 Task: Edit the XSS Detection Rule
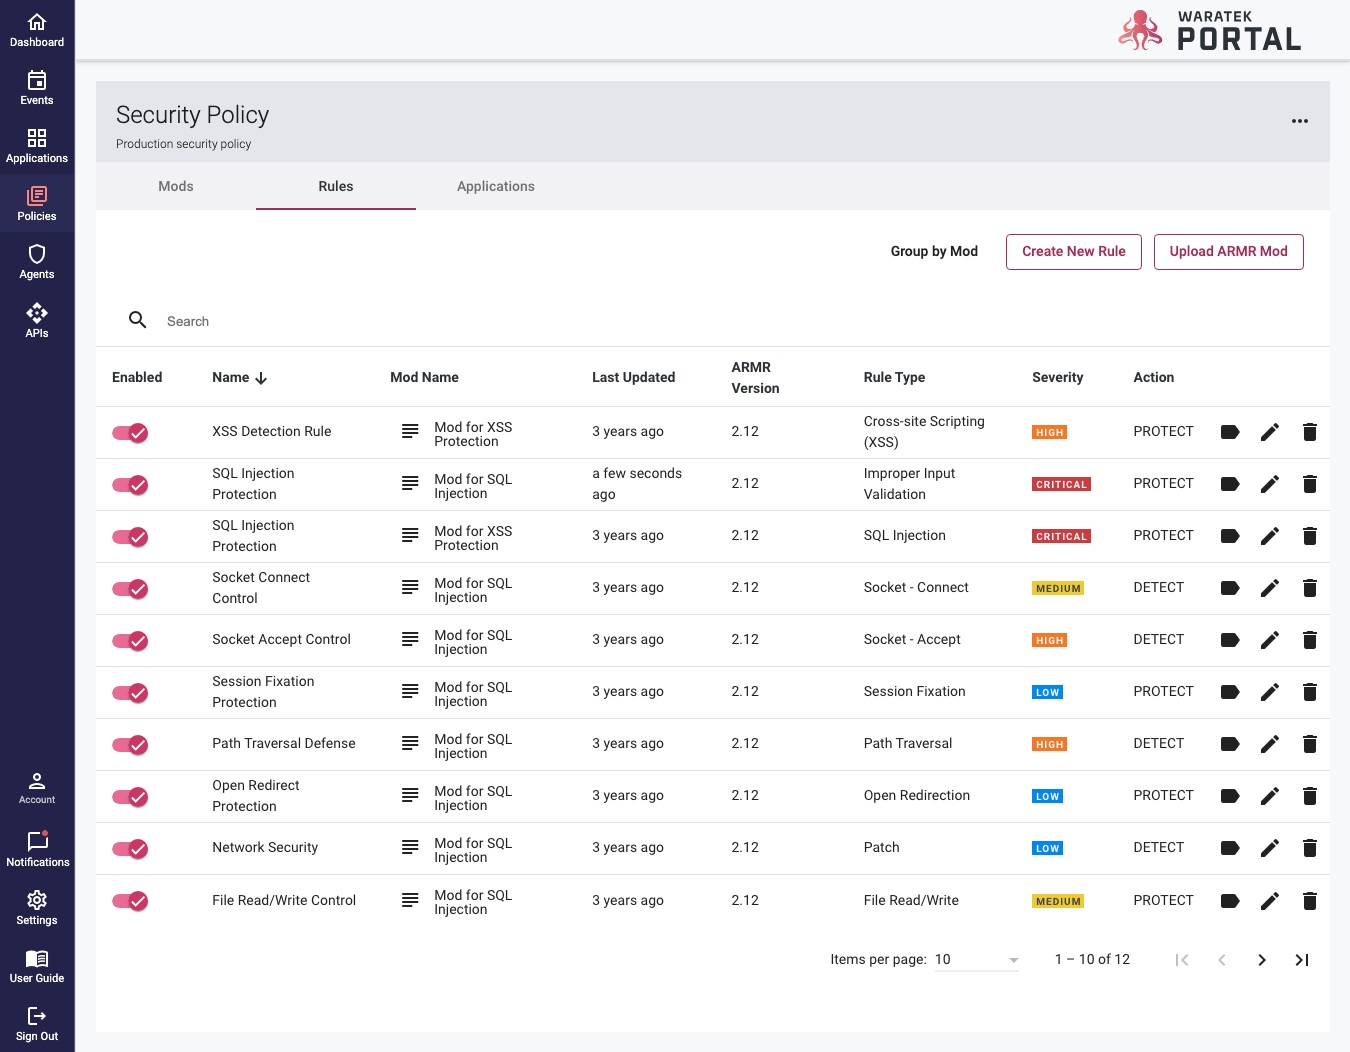pyautogui.click(x=1269, y=432)
